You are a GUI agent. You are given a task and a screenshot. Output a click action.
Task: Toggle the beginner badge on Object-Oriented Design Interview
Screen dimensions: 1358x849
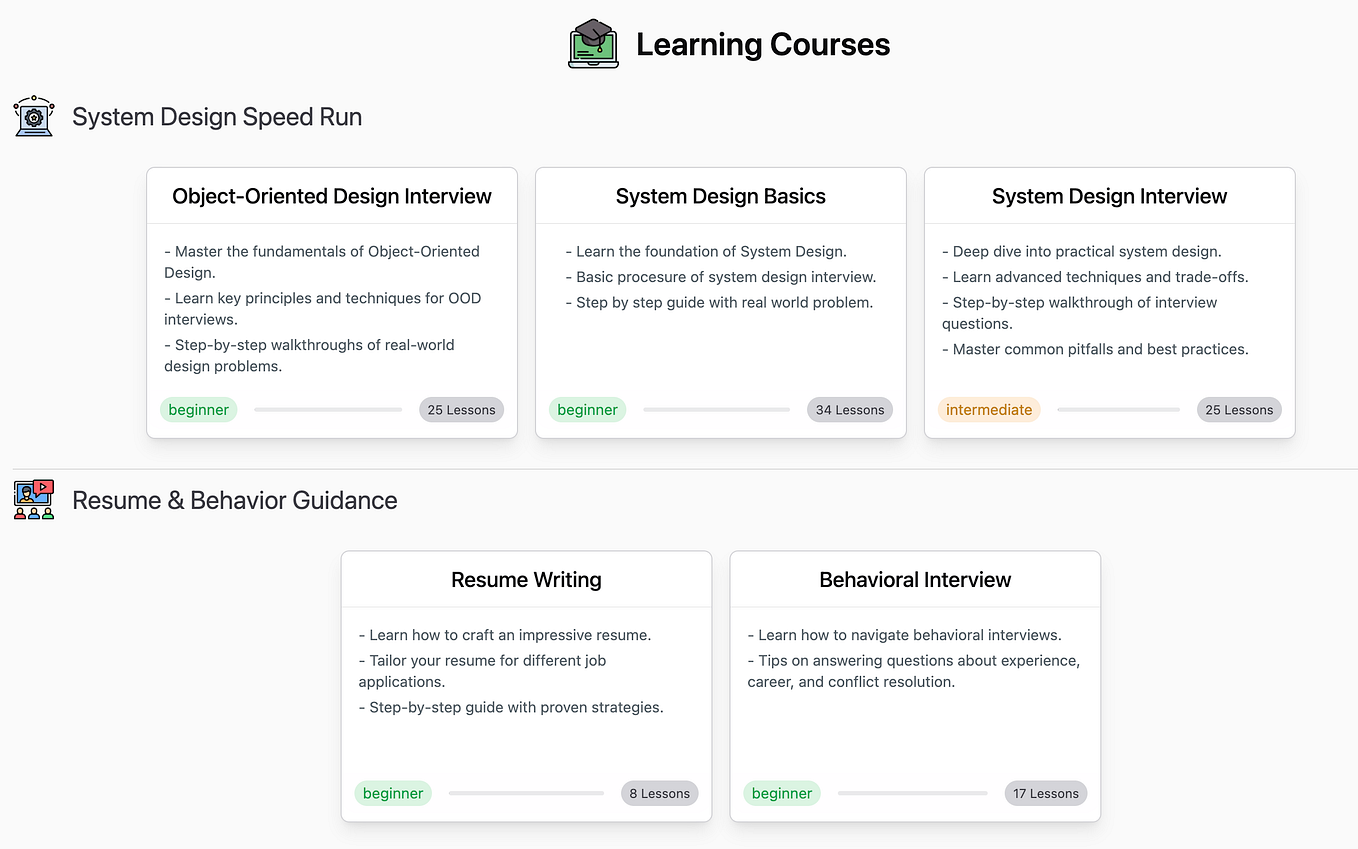point(198,409)
